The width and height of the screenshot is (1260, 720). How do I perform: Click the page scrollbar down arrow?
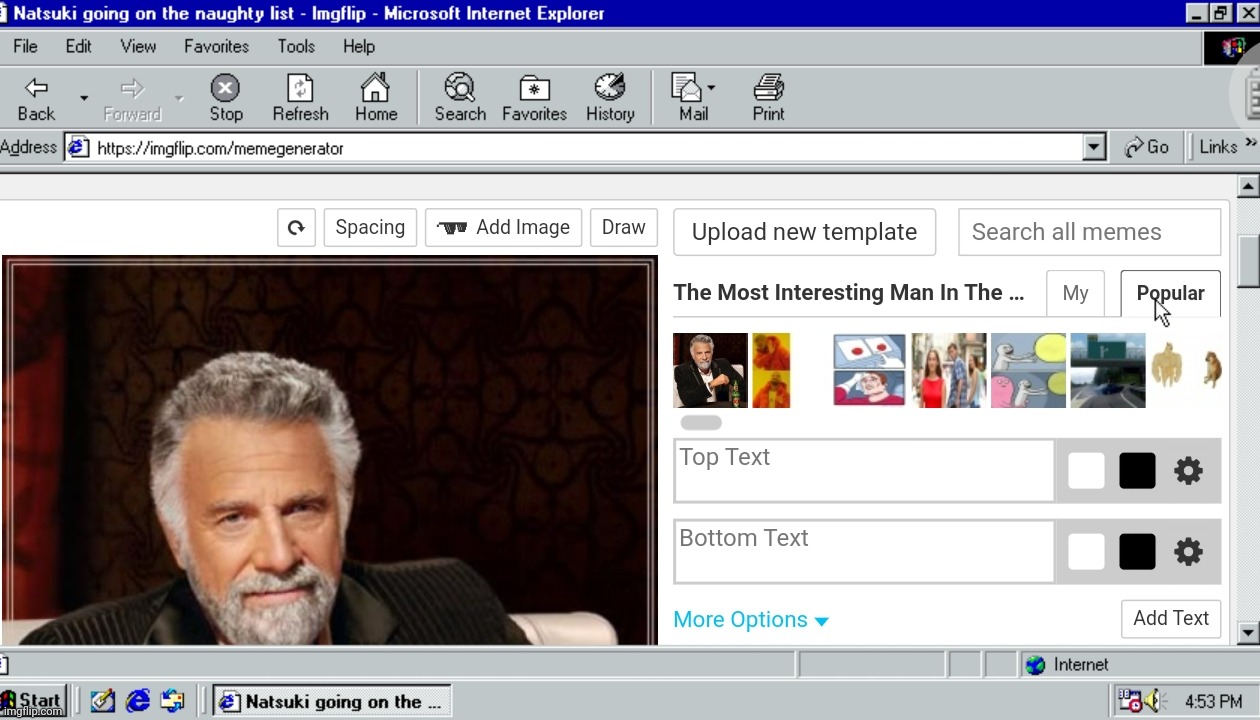tap(1248, 632)
